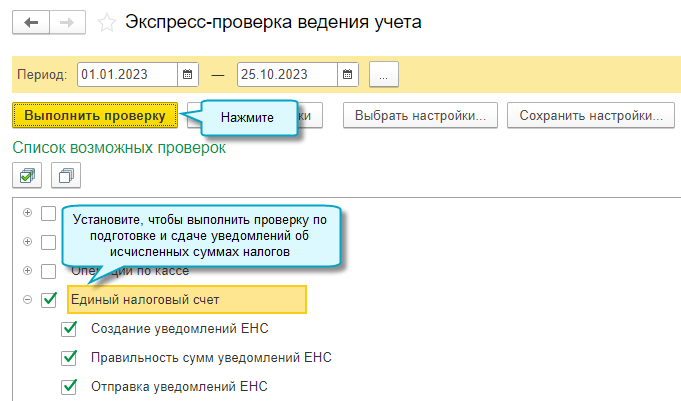681x401 pixels.
Task: Click the check all boxes icon
Action: tap(27, 175)
